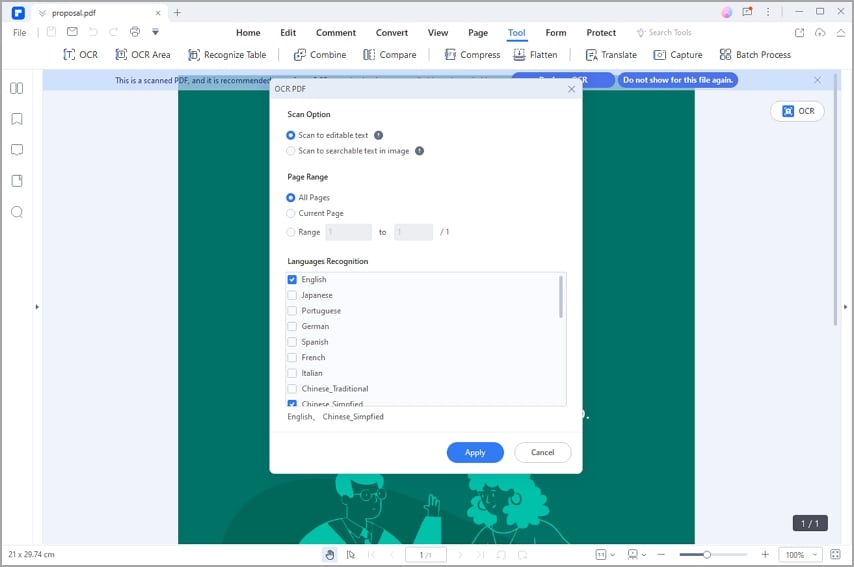The image size is (854, 567).
Task: Click the cloud upload icon
Action: 820,33
